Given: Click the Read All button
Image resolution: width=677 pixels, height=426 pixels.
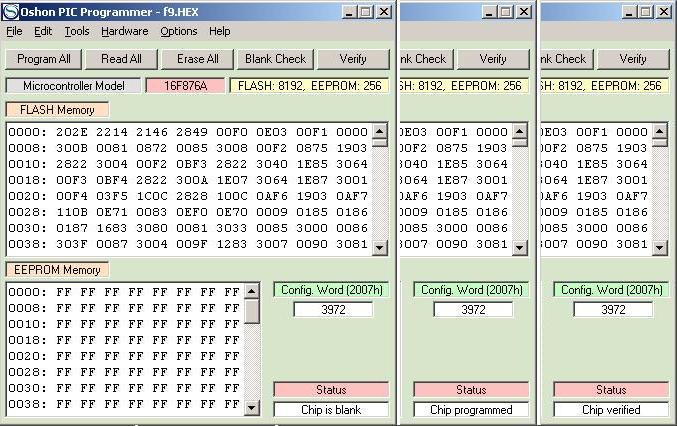Looking at the screenshot, I should pos(121,59).
